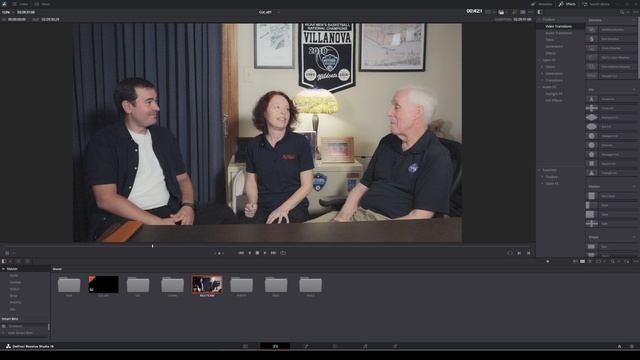Click the viewer timecode field at top right

click(474, 11)
